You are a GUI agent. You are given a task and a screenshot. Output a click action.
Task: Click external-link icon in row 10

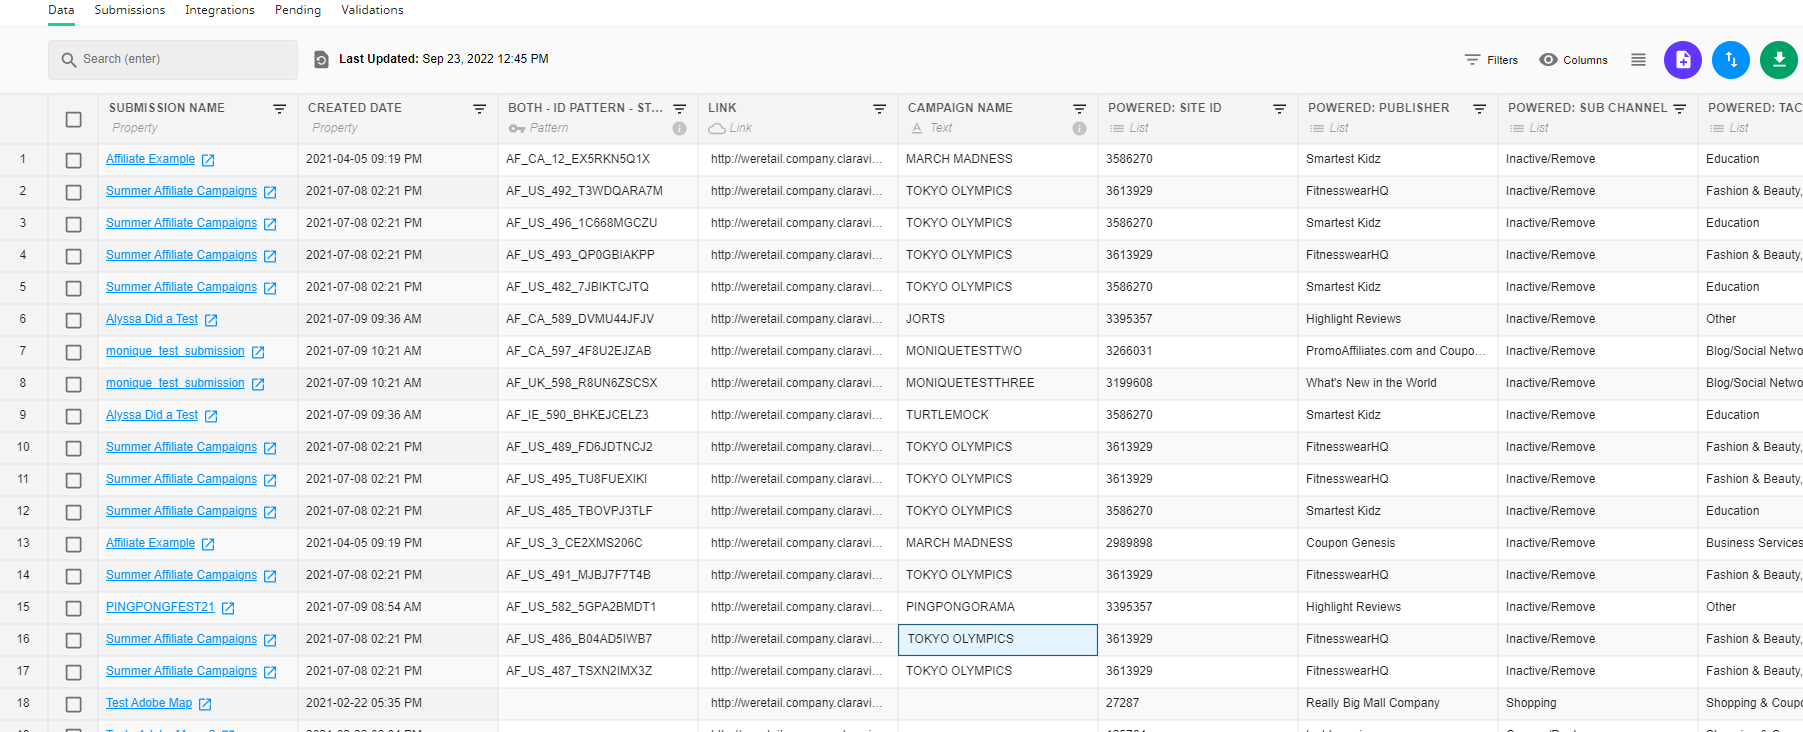(x=270, y=448)
